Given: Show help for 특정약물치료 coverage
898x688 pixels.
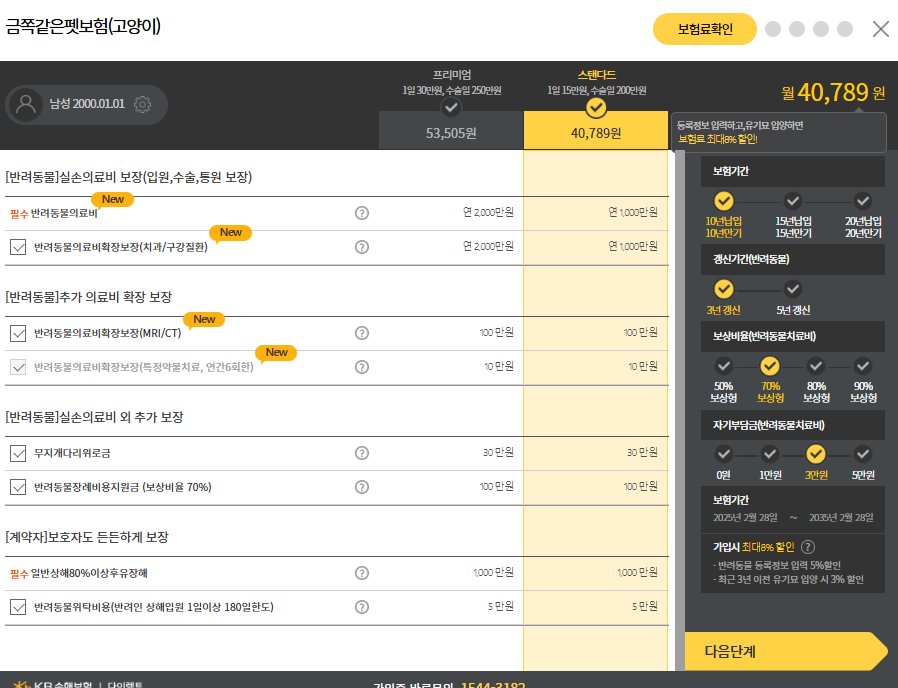Looking at the screenshot, I should pyautogui.click(x=361, y=367).
